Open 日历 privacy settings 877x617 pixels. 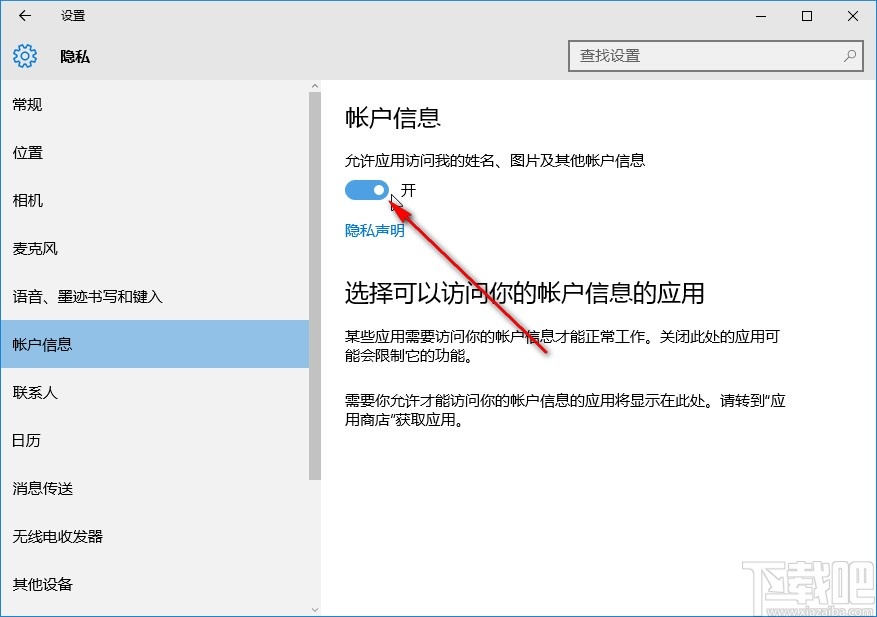click(x=26, y=440)
